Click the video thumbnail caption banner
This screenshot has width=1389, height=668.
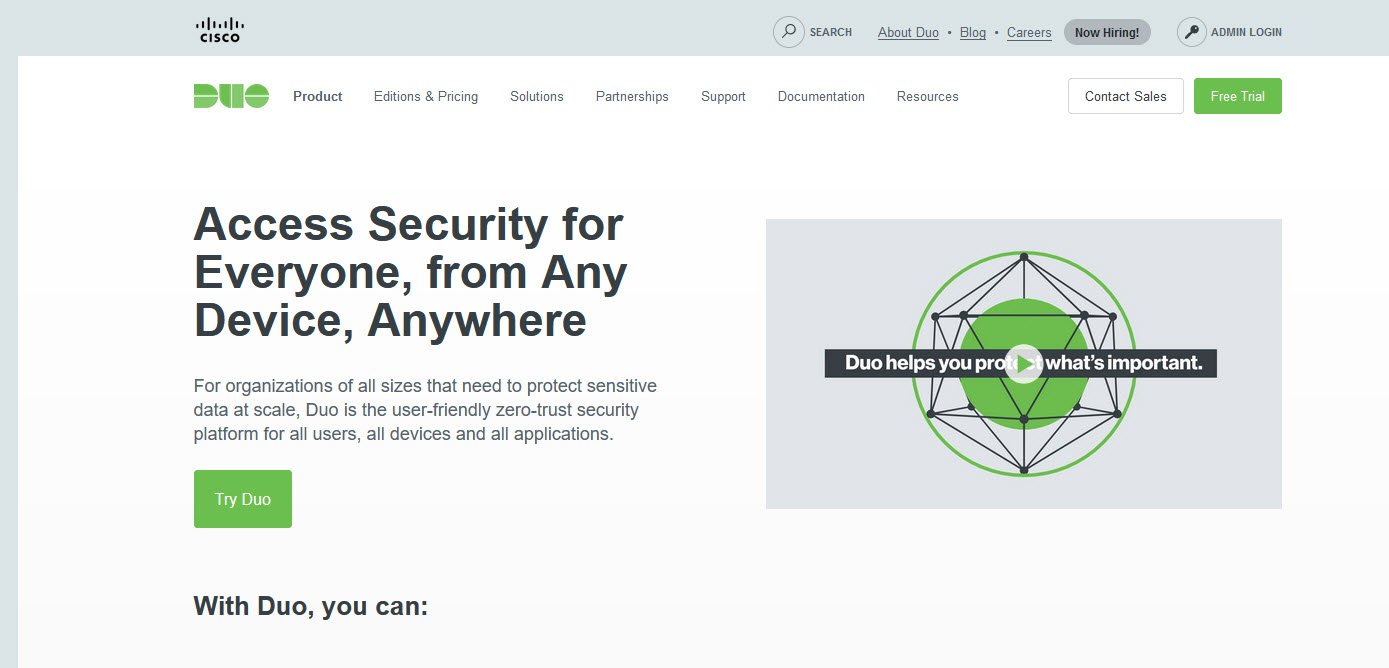(x=1021, y=363)
